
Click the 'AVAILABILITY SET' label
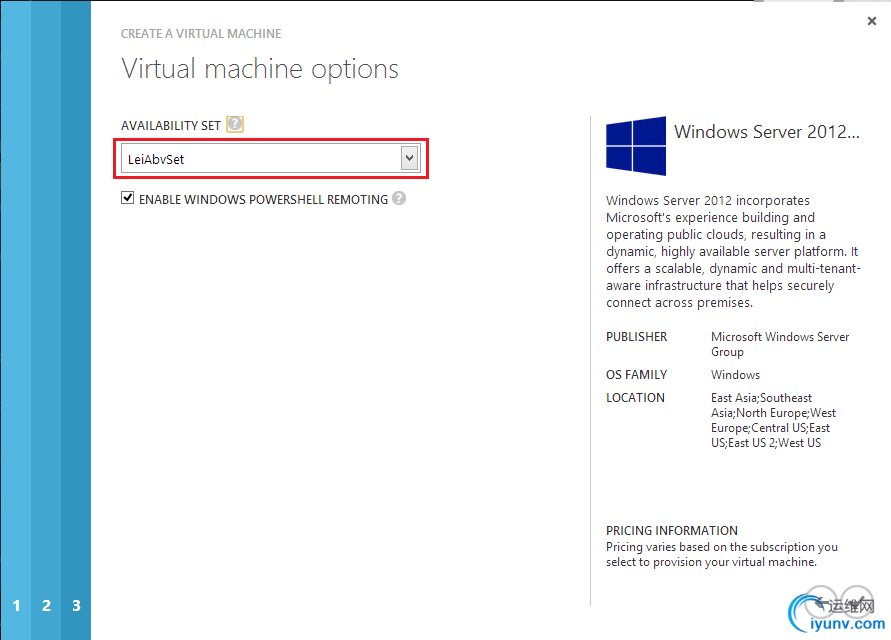point(170,126)
